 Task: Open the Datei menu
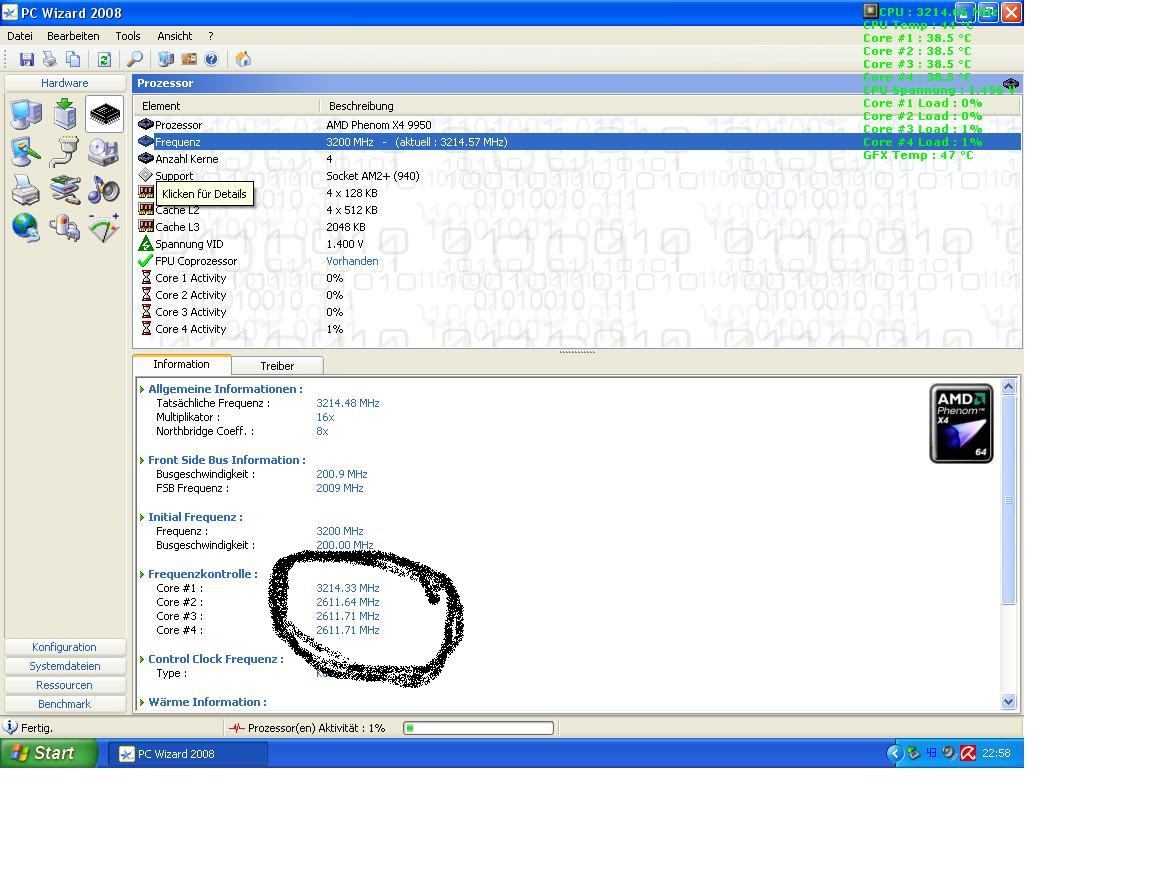[20, 36]
